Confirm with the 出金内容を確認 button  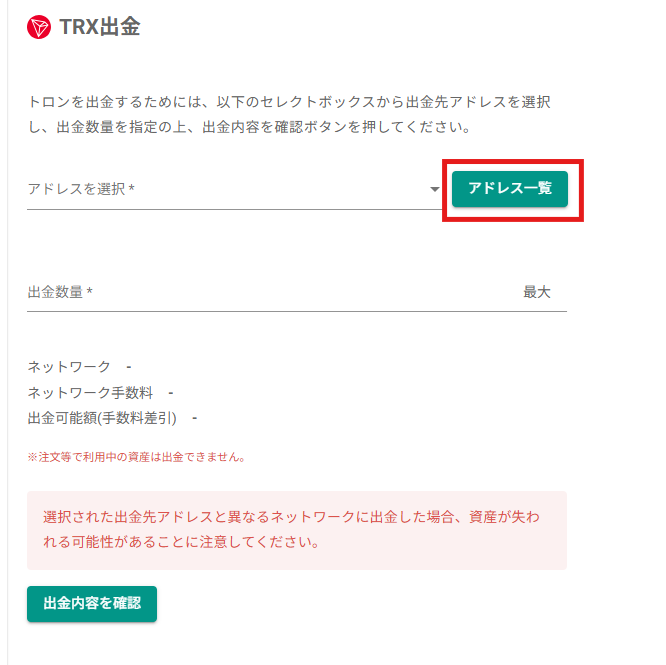pyautogui.click(x=92, y=604)
